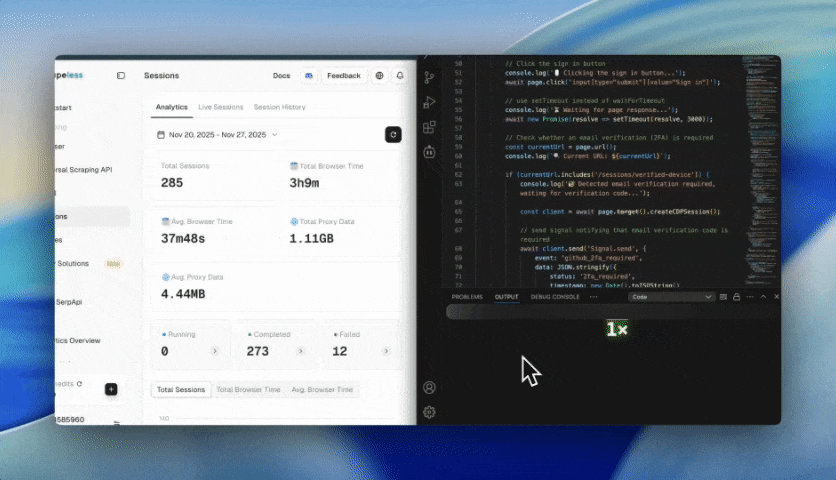Click the Completed count 273
Image resolution: width=836 pixels, height=480 pixels.
tap(258, 351)
